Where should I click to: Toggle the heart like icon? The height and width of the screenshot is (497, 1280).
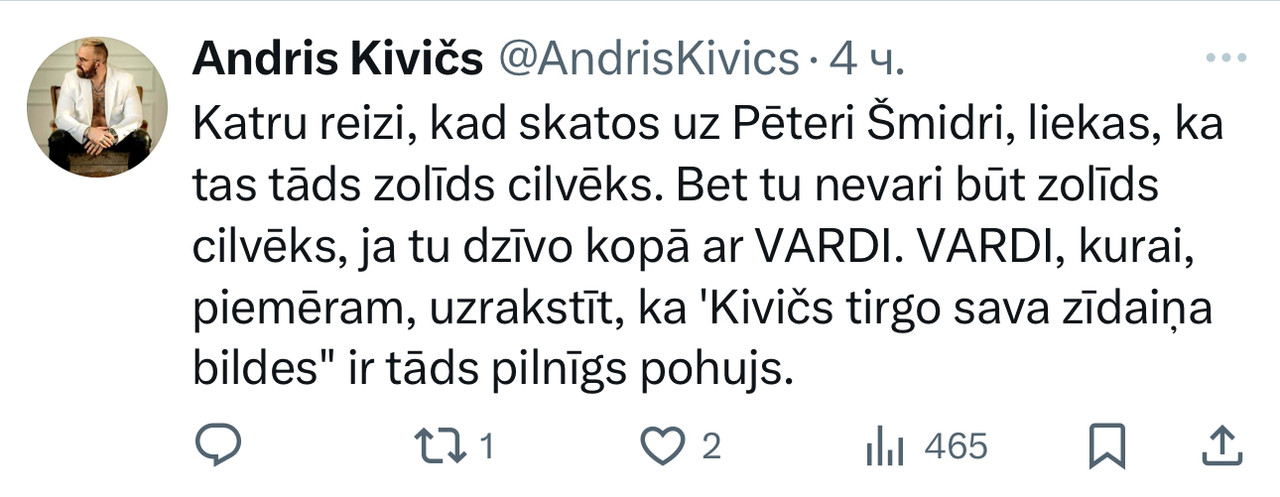tap(661, 446)
